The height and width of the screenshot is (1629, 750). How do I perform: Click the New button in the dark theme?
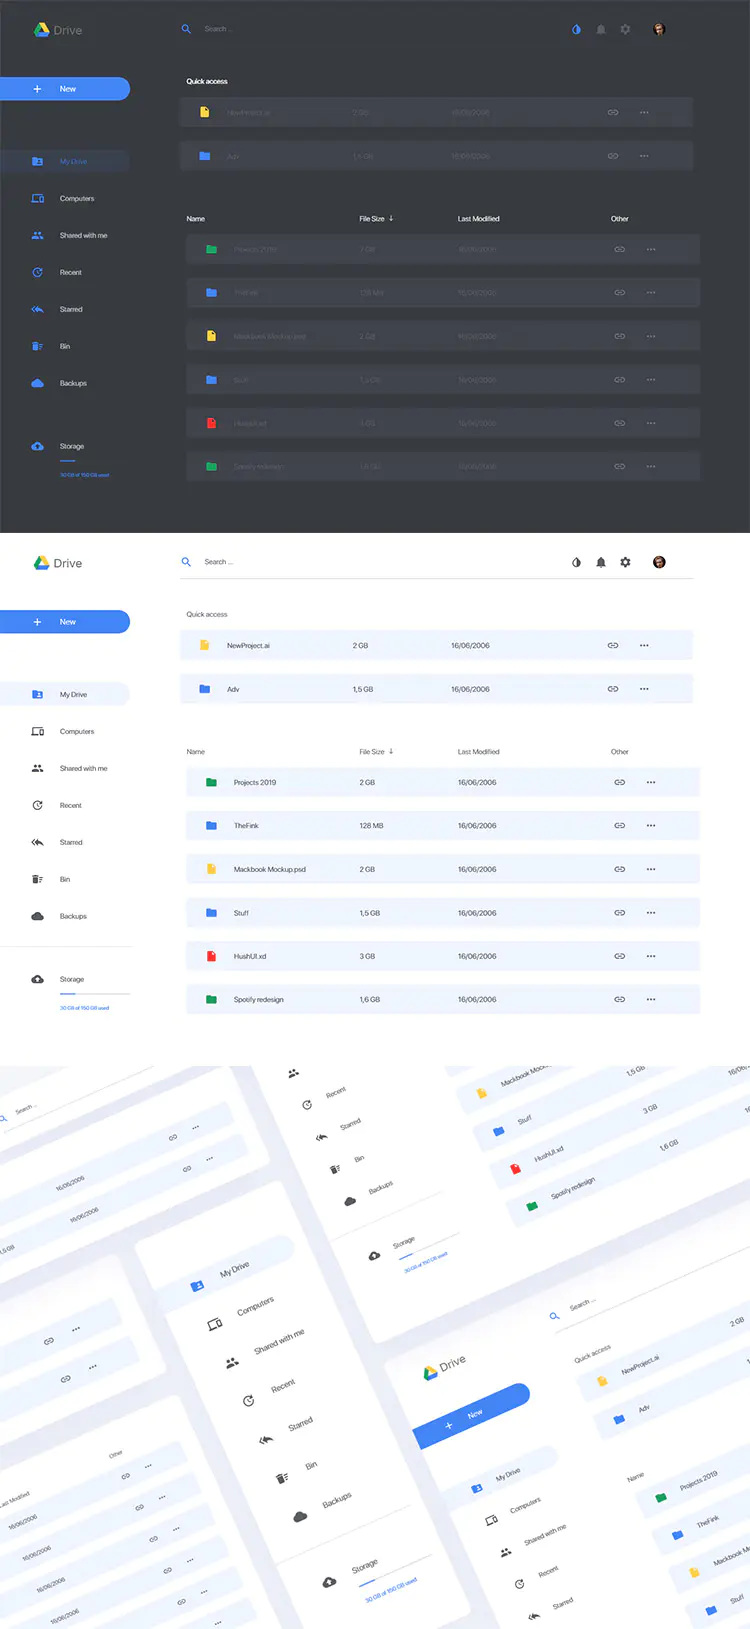click(x=65, y=89)
